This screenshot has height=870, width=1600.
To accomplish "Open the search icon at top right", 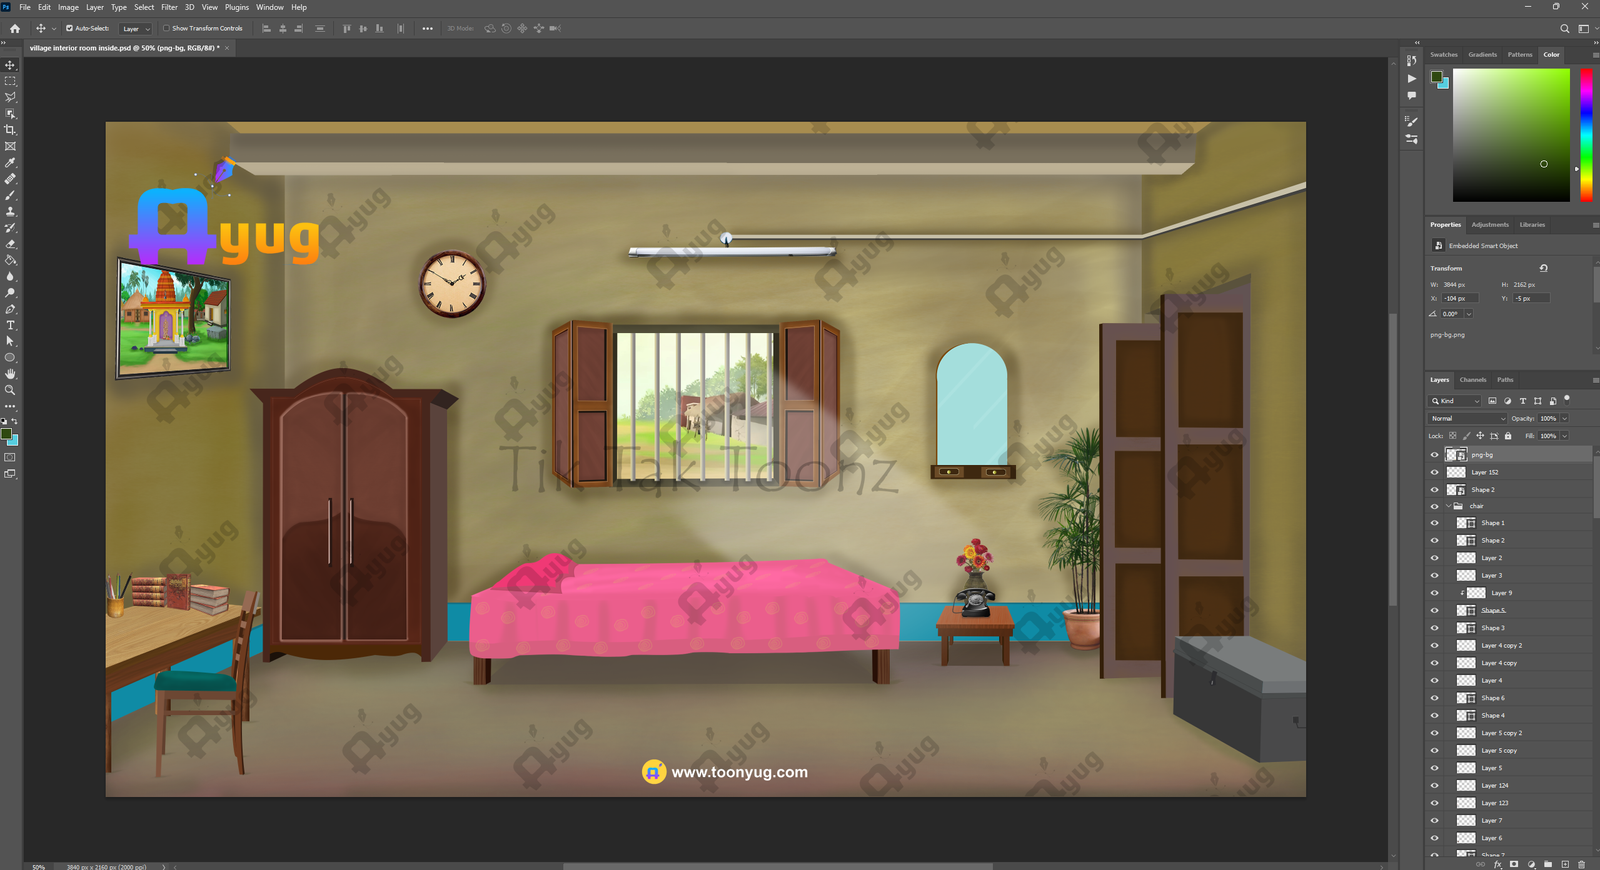I will coord(1565,29).
